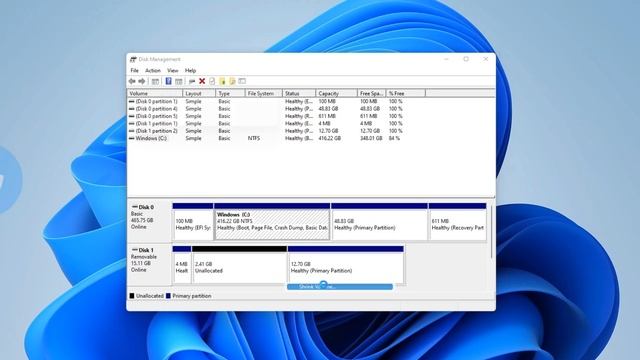Select the Disk 1 Removable label block
The height and width of the screenshot is (360, 640).
150,264
